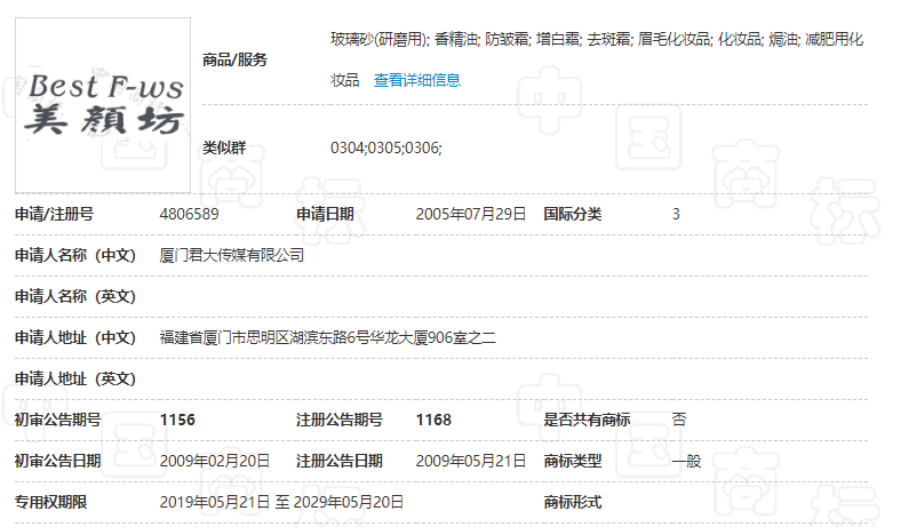Click the 商品/服务 label
Viewport: 902px width, 528px height.
point(235,60)
